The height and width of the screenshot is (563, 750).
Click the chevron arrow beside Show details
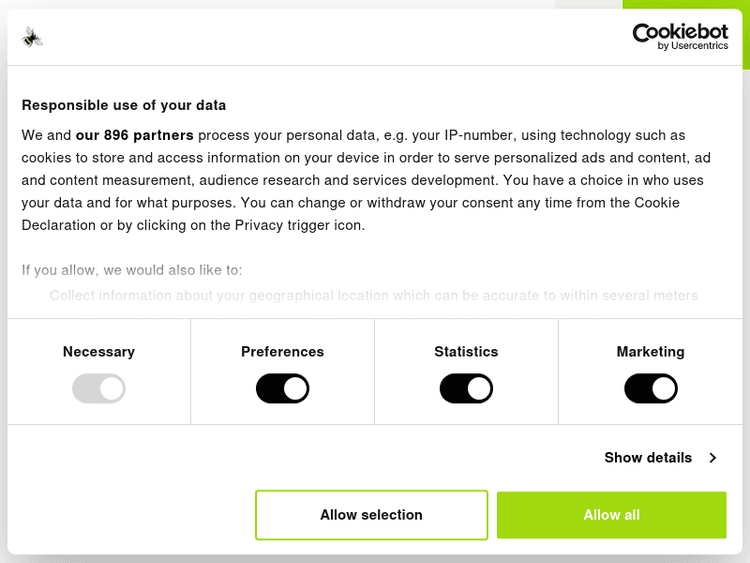[713, 458]
